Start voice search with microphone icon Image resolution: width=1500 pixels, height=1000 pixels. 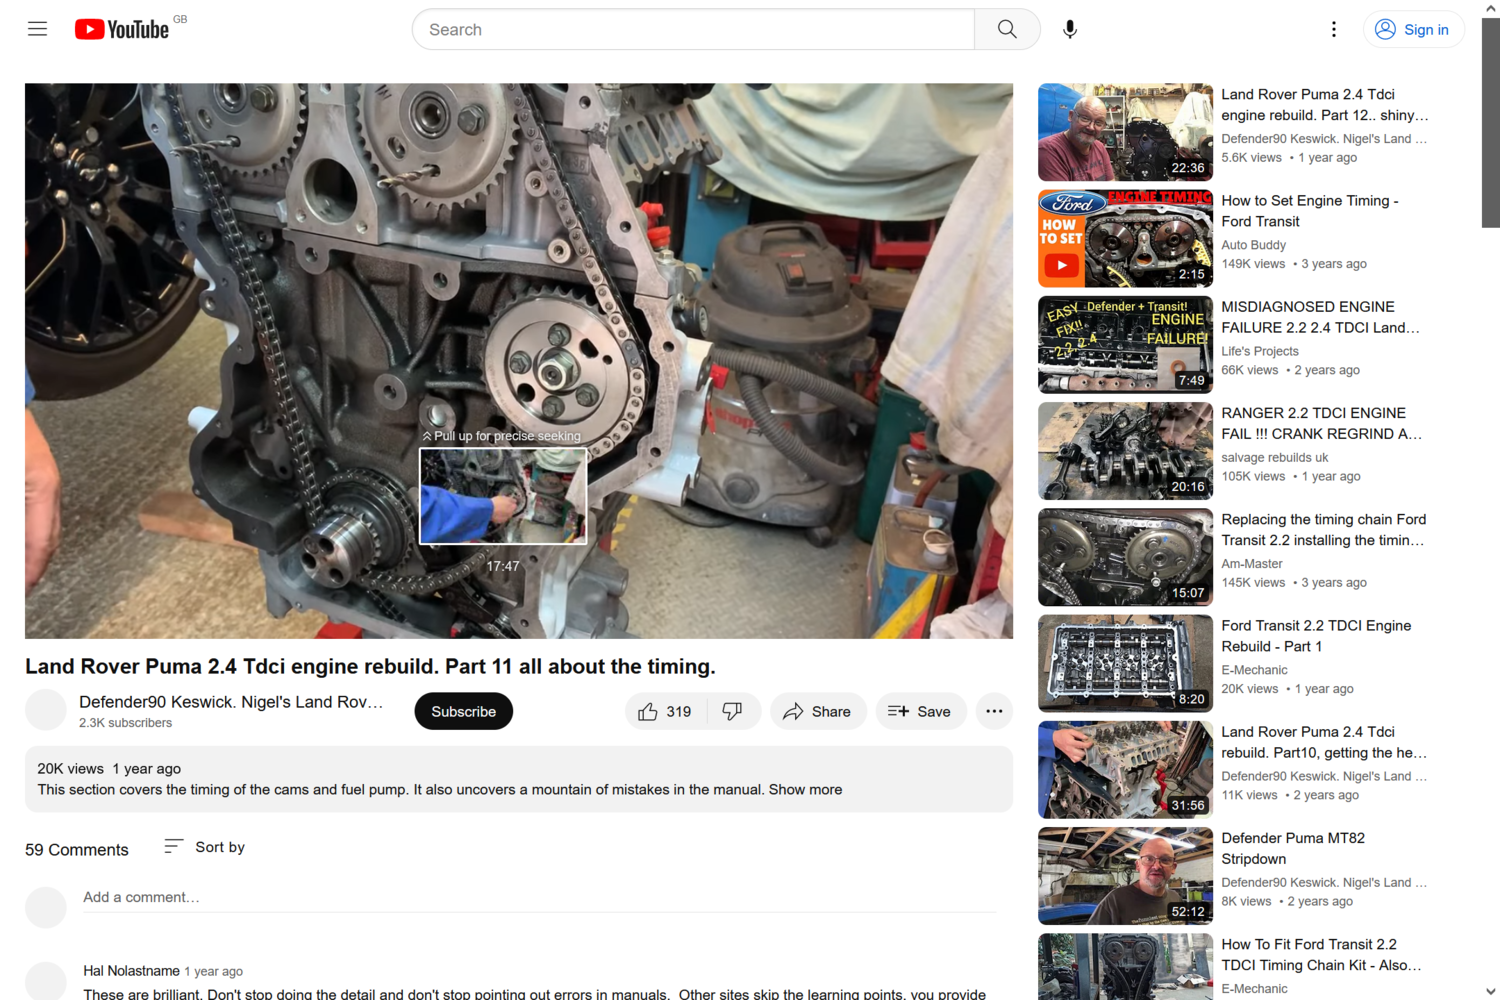(1070, 29)
